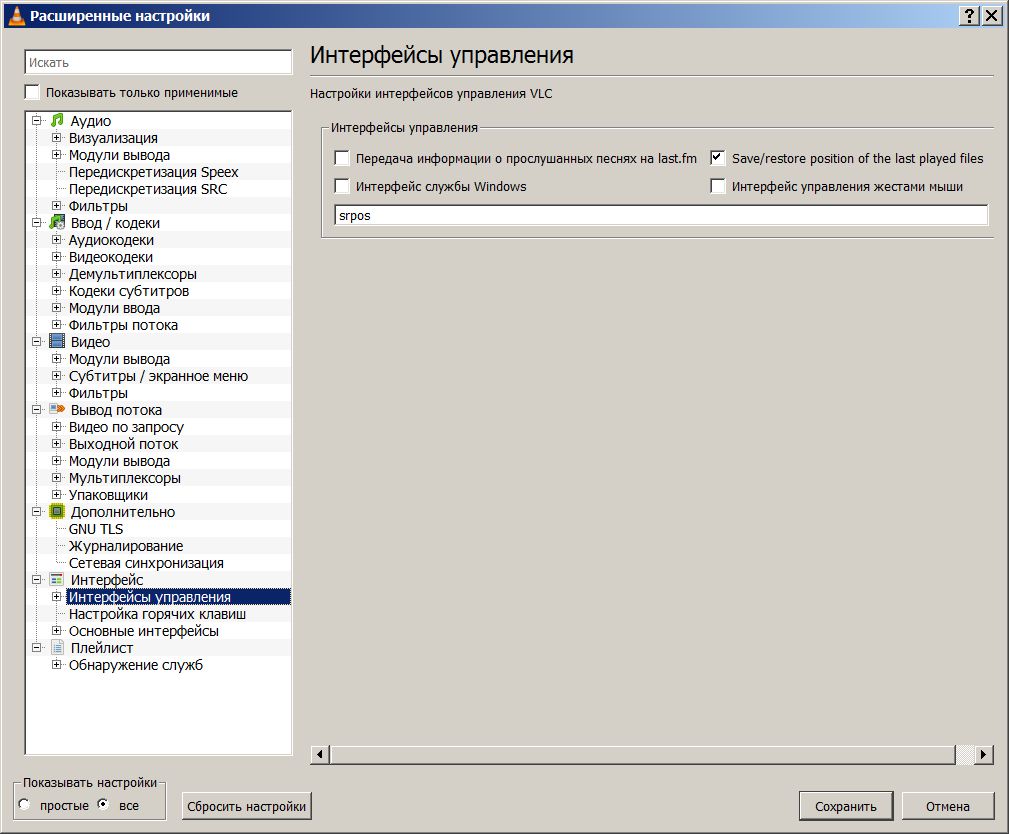Open Визуализация settings in the tree

tap(113, 138)
